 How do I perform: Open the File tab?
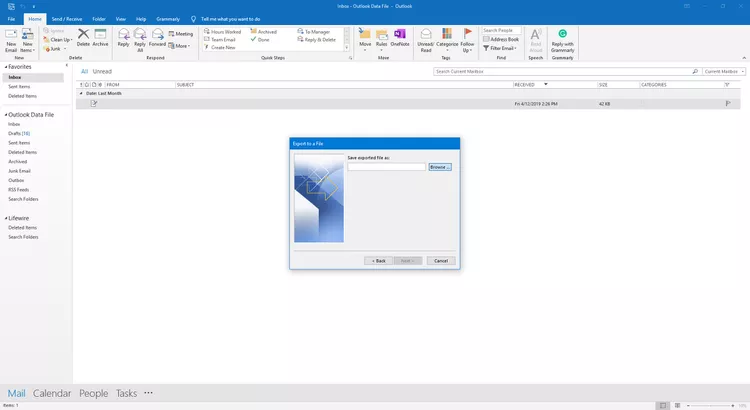click(11, 19)
